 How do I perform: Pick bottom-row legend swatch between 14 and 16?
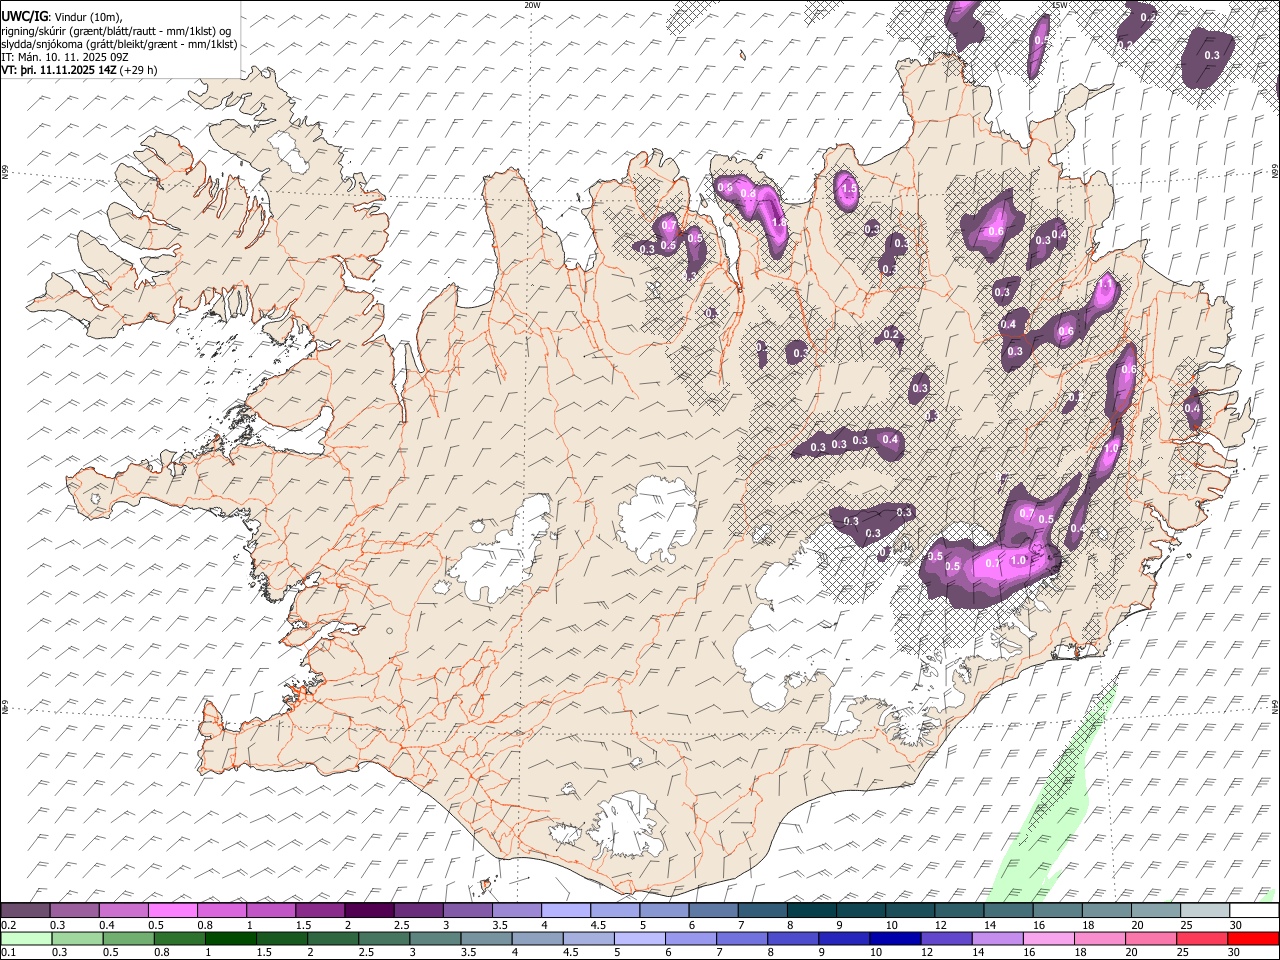point(997,939)
